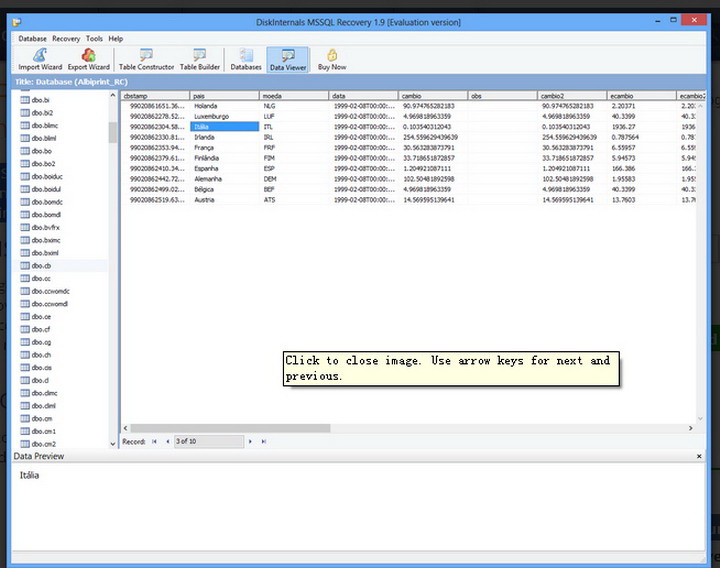
Task: Go to the previous record
Action: coord(168,441)
